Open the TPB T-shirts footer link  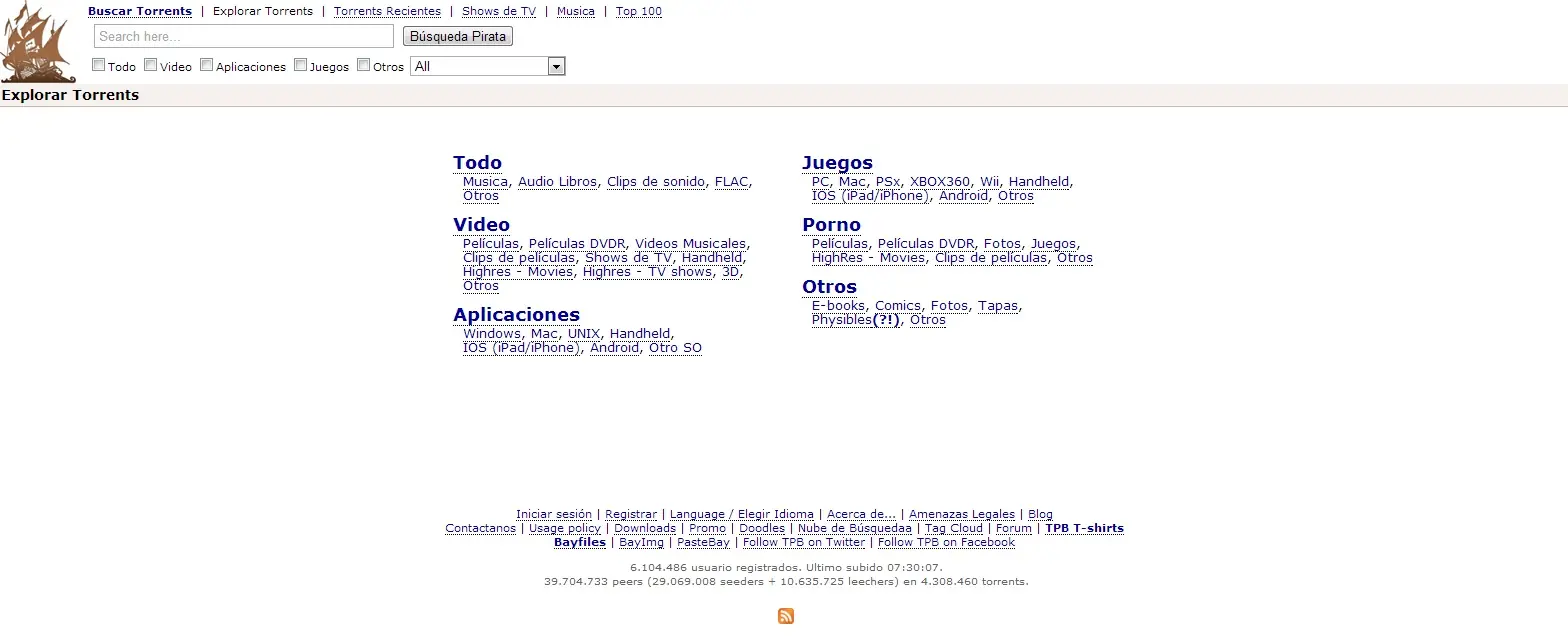pos(1084,528)
